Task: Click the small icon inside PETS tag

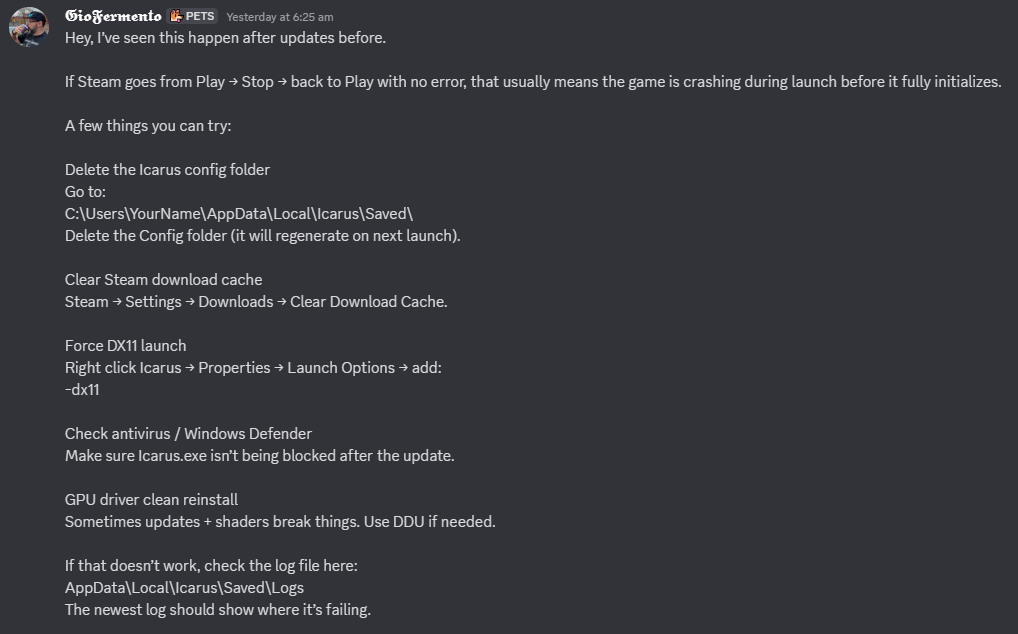Action: click(x=176, y=16)
